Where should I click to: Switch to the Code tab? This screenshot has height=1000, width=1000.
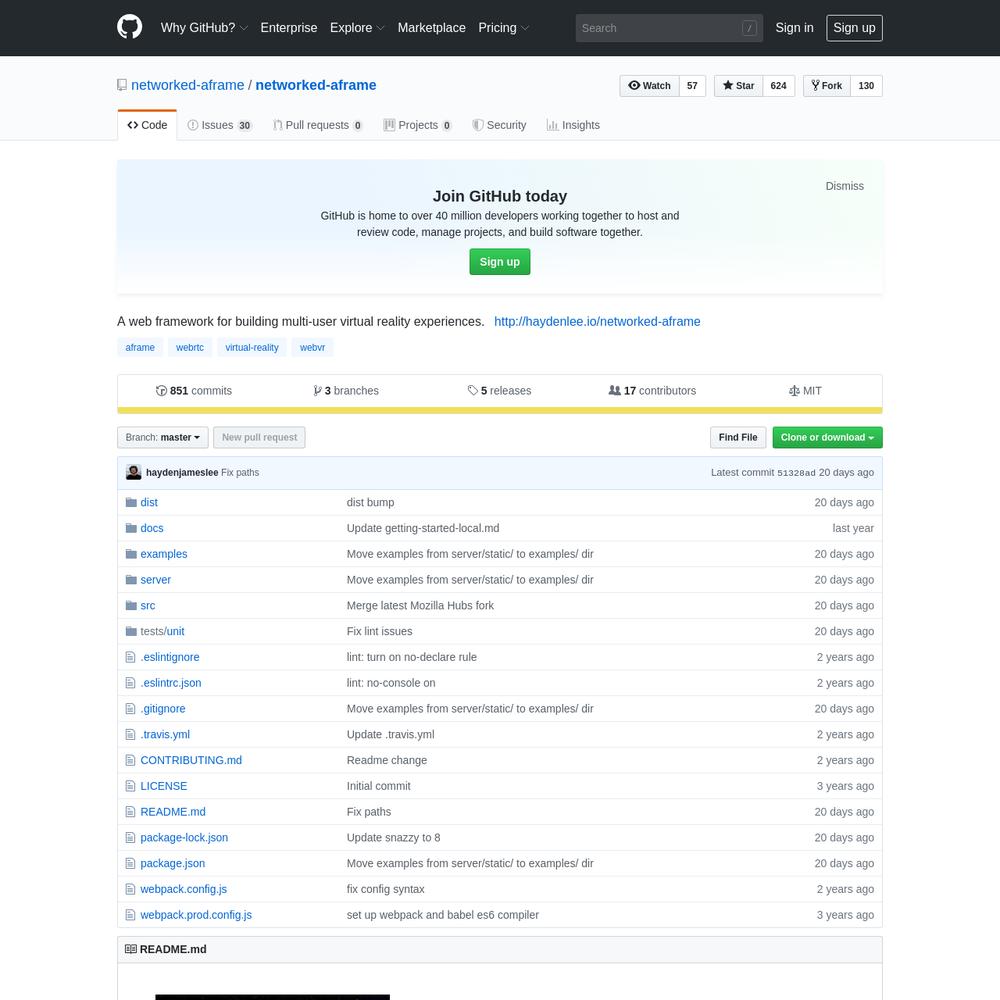[x=147, y=125]
